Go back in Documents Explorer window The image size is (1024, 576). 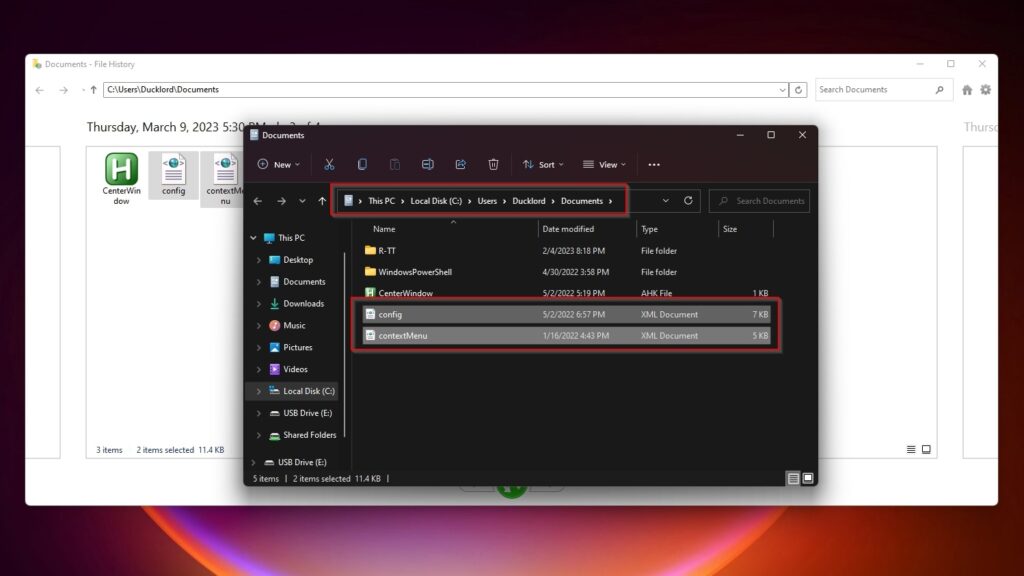pyautogui.click(x=258, y=201)
